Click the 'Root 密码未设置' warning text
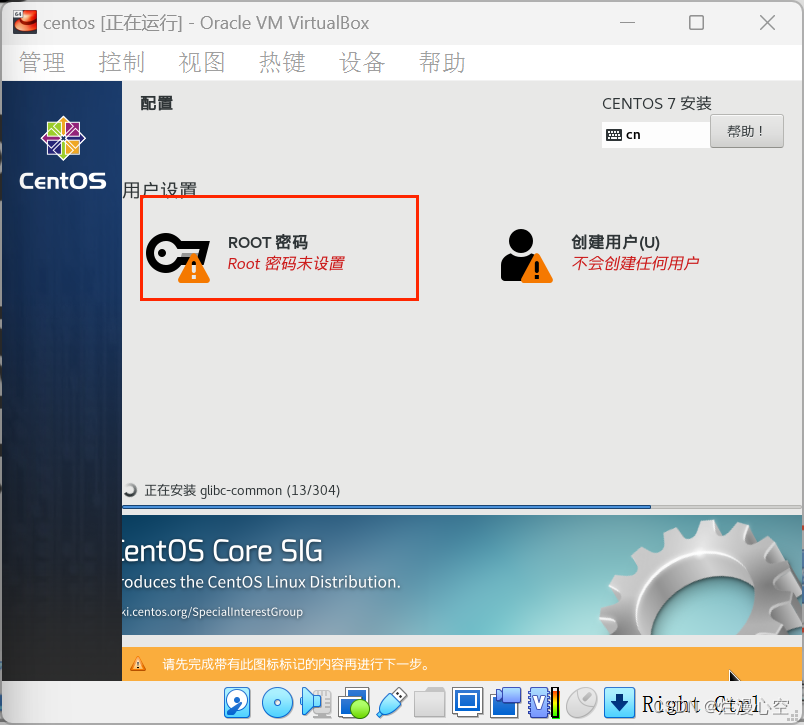Screen dimensions: 804x725 coord(286,264)
